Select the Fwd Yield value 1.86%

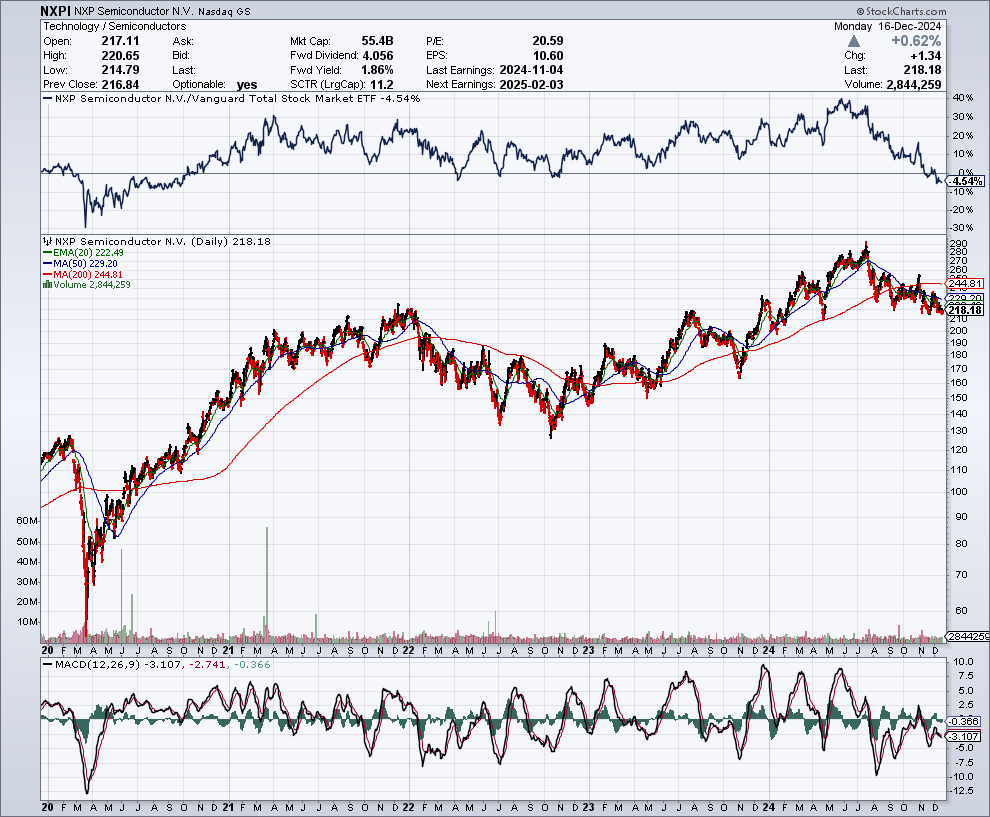click(x=377, y=70)
